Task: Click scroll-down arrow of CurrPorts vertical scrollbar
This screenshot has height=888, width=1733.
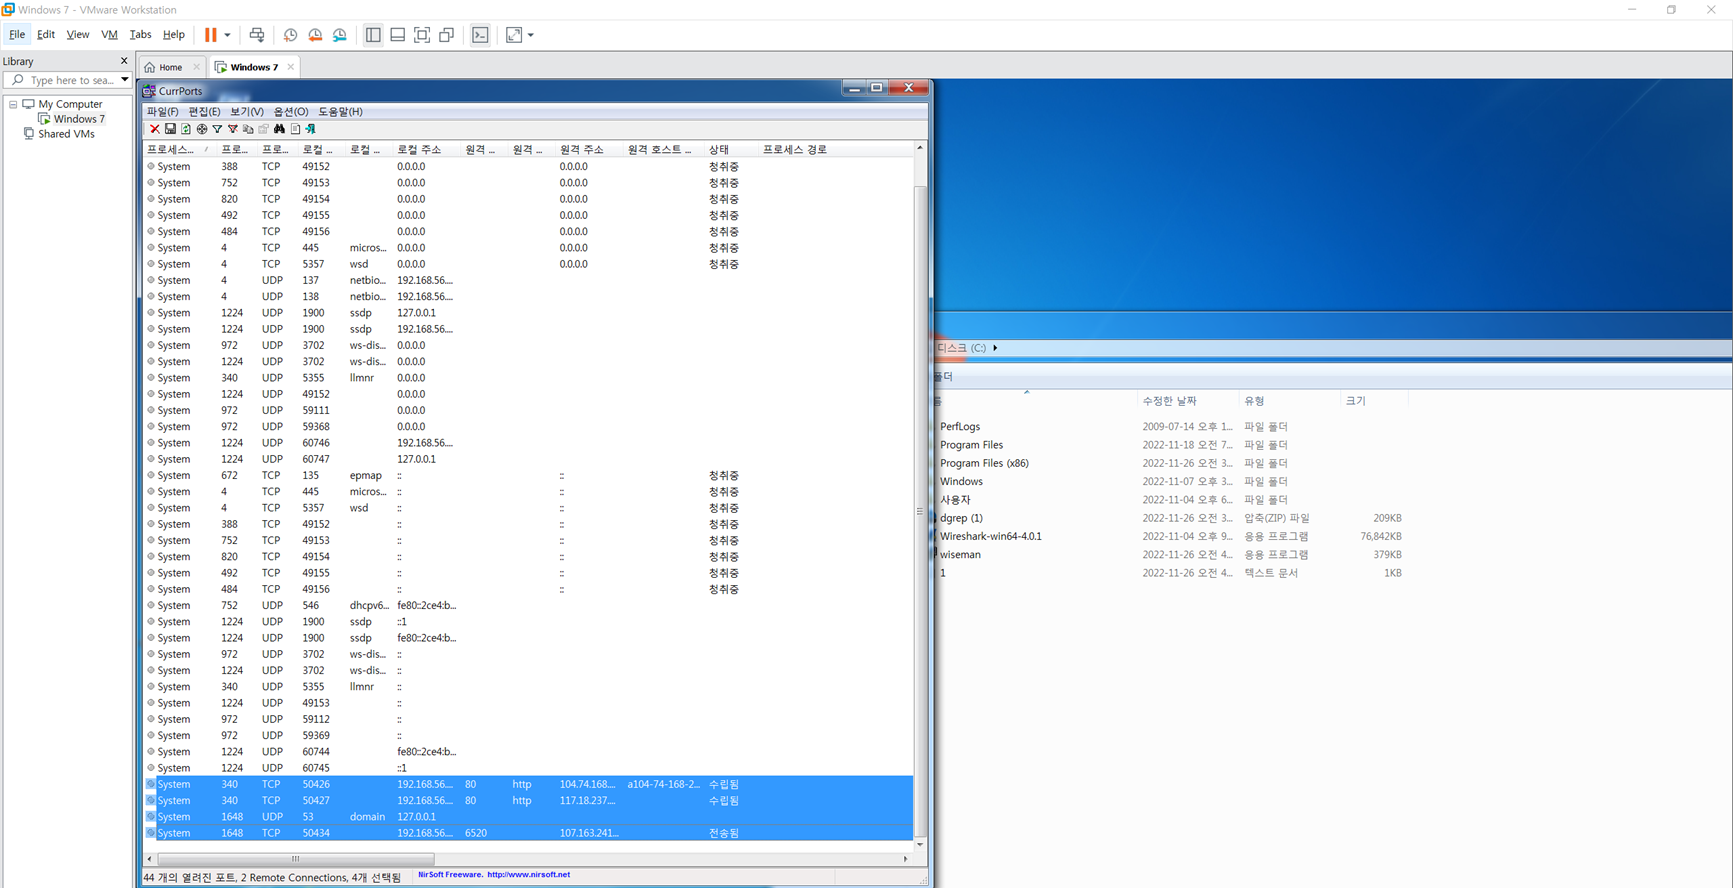Action: click(920, 845)
